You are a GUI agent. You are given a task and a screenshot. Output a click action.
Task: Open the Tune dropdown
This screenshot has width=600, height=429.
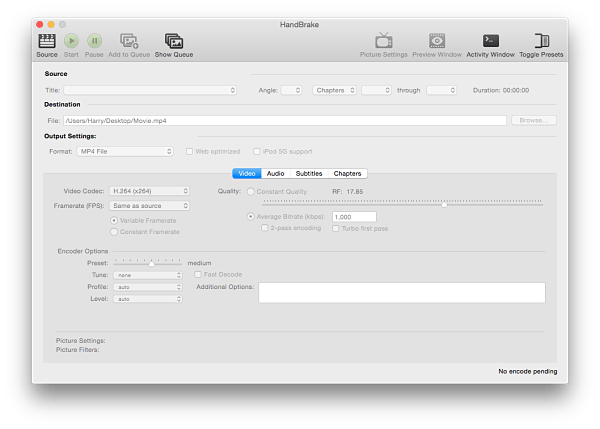[148, 275]
